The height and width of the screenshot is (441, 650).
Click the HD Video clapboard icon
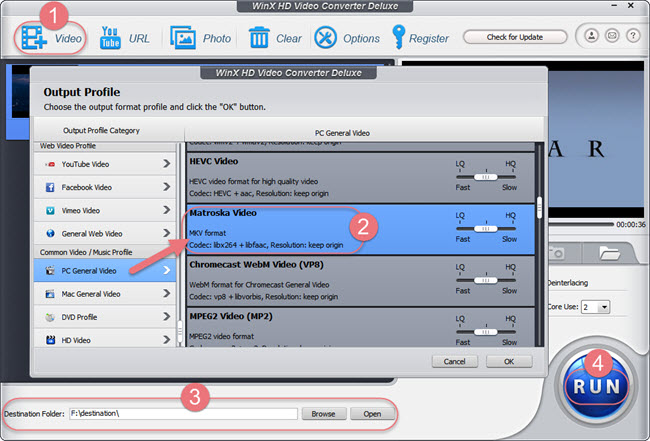[50, 340]
